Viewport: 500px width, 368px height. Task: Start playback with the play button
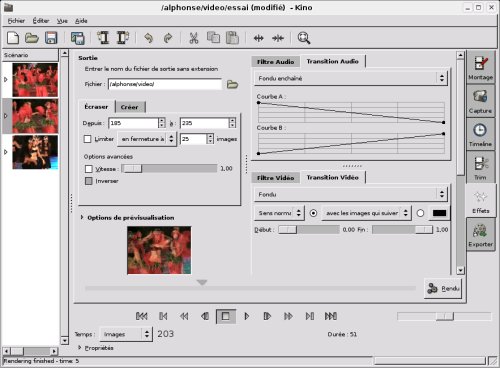click(x=247, y=316)
